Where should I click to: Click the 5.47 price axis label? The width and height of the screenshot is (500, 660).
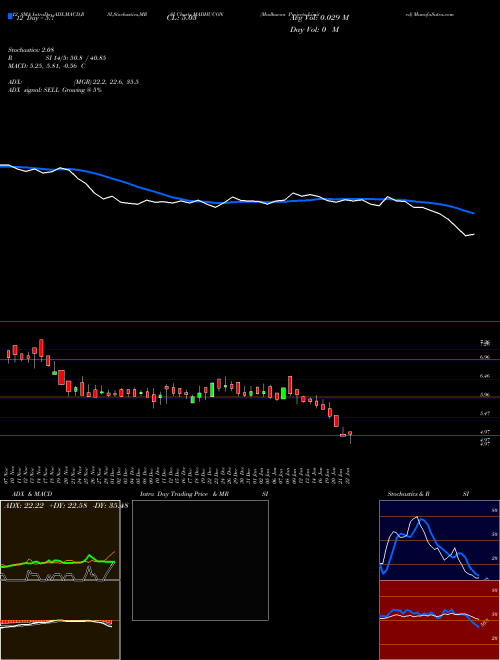click(484, 413)
